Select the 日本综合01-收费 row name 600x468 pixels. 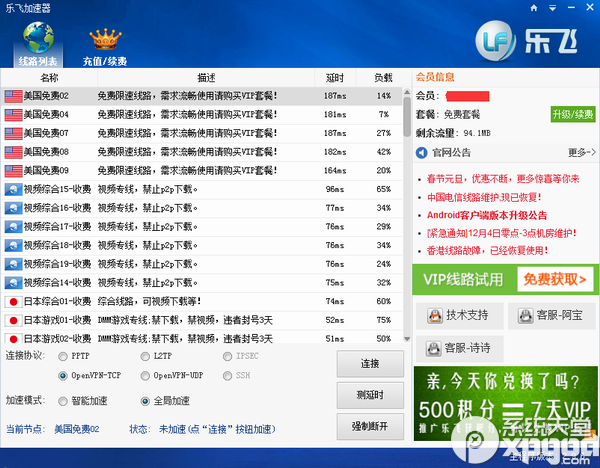point(57,302)
